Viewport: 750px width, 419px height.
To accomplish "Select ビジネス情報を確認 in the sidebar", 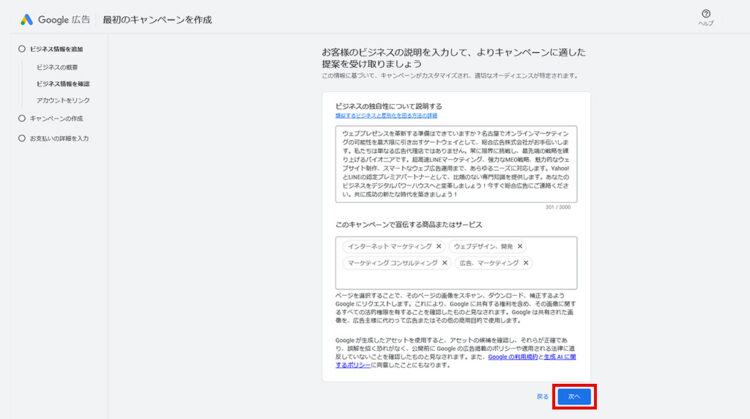I will [x=62, y=84].
